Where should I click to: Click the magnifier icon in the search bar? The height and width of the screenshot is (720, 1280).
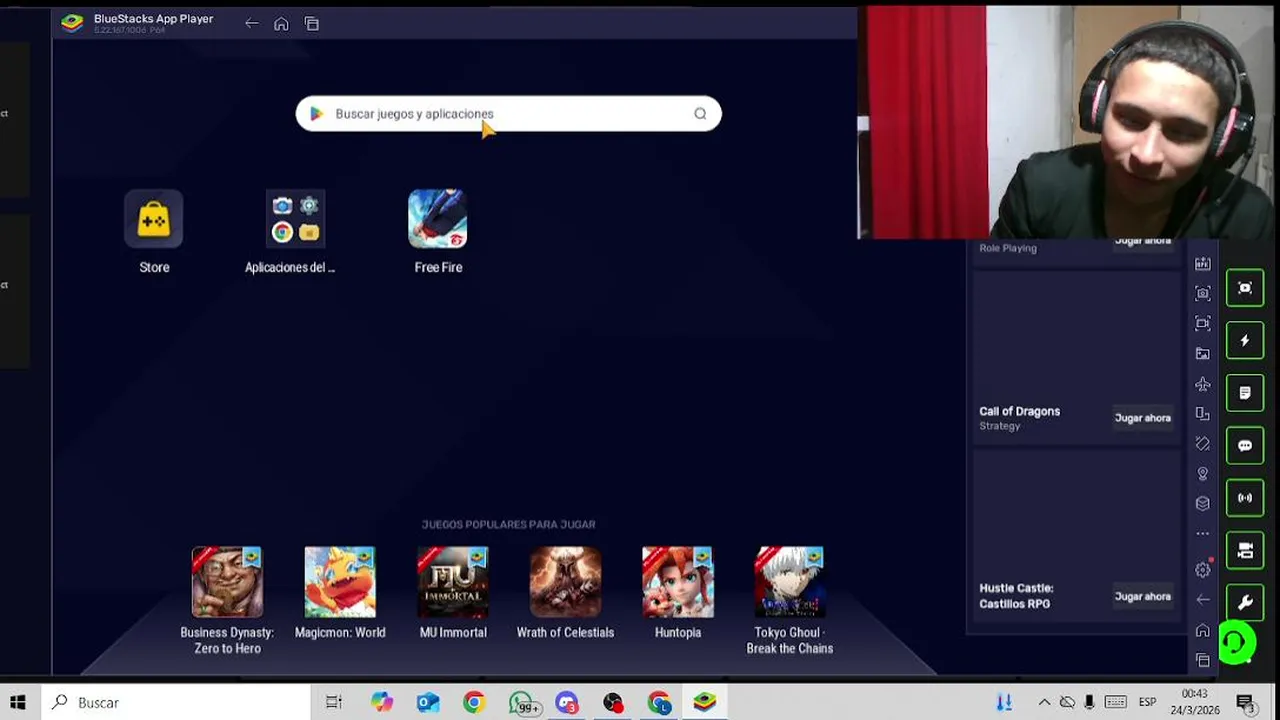tap(700, 114)
